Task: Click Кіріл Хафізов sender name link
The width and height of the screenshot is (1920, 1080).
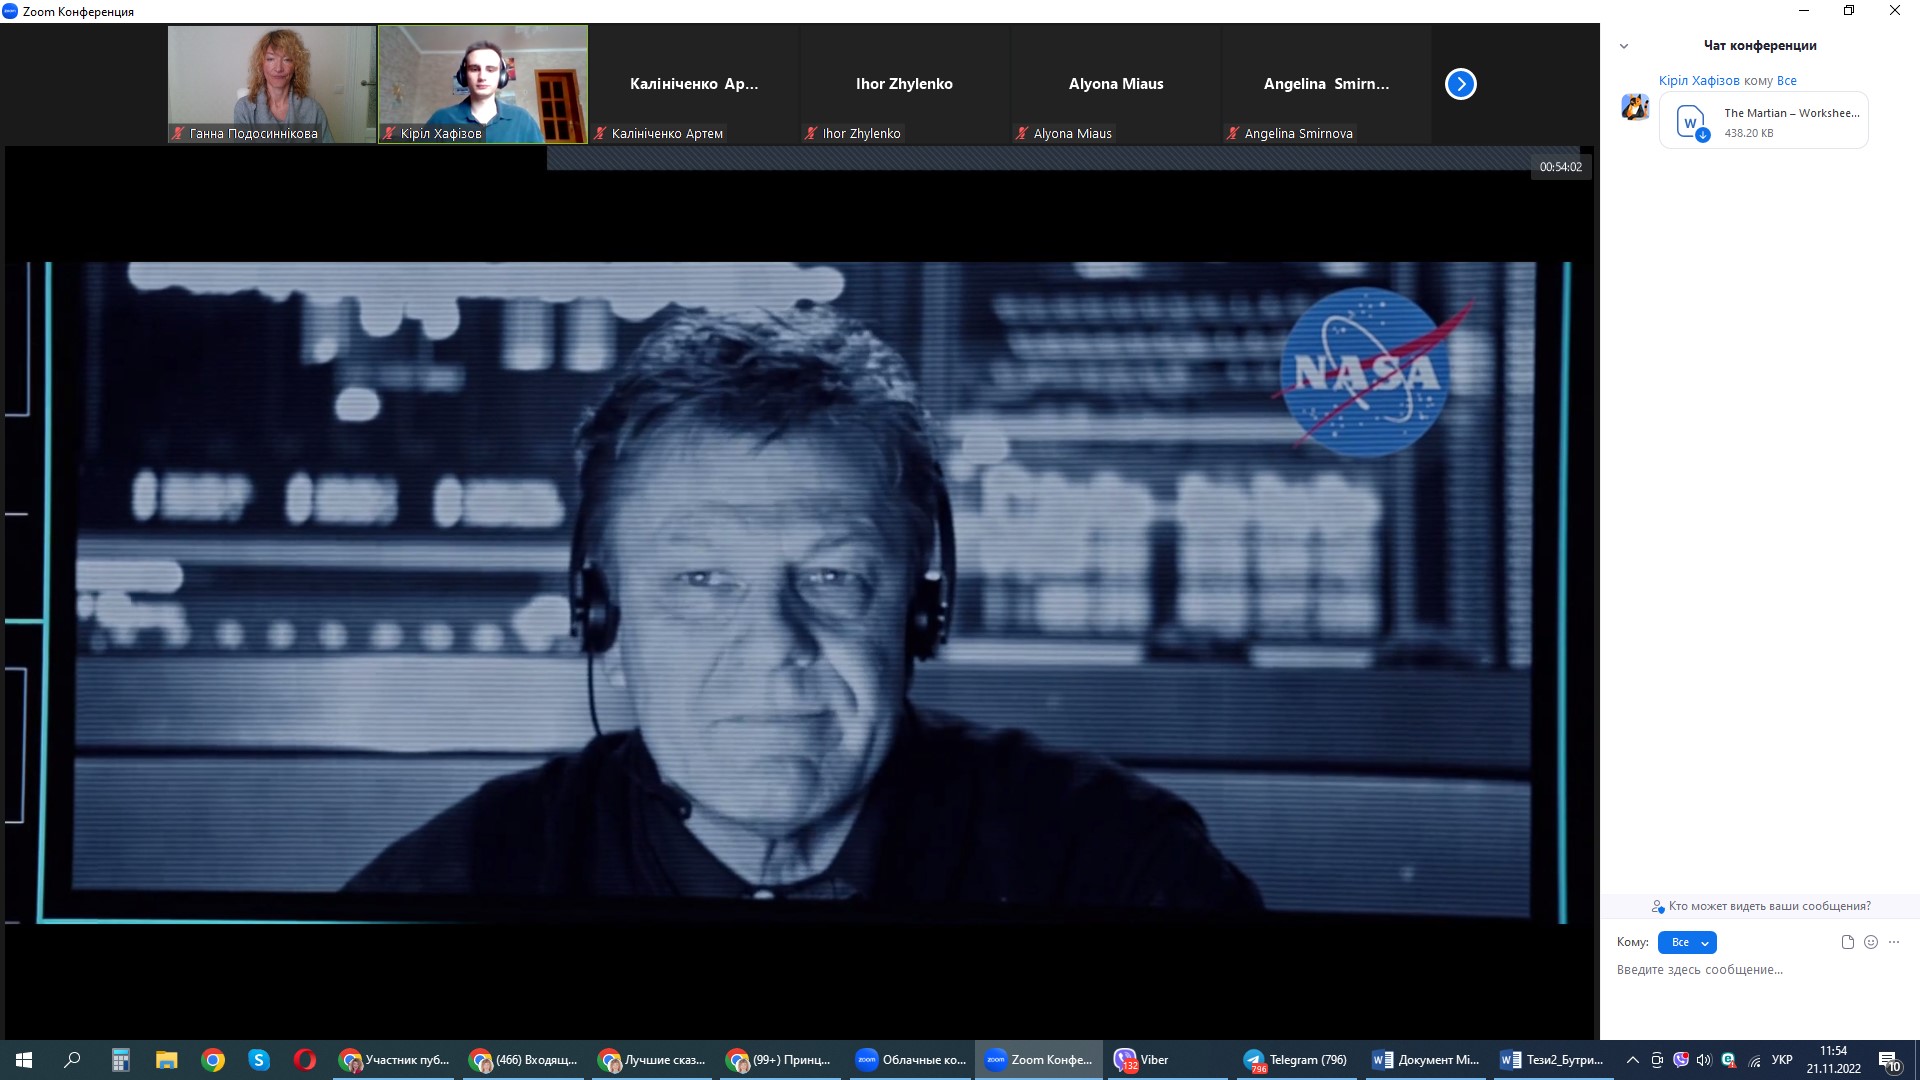Action: pyautogui.click(x=1698, y=81)
